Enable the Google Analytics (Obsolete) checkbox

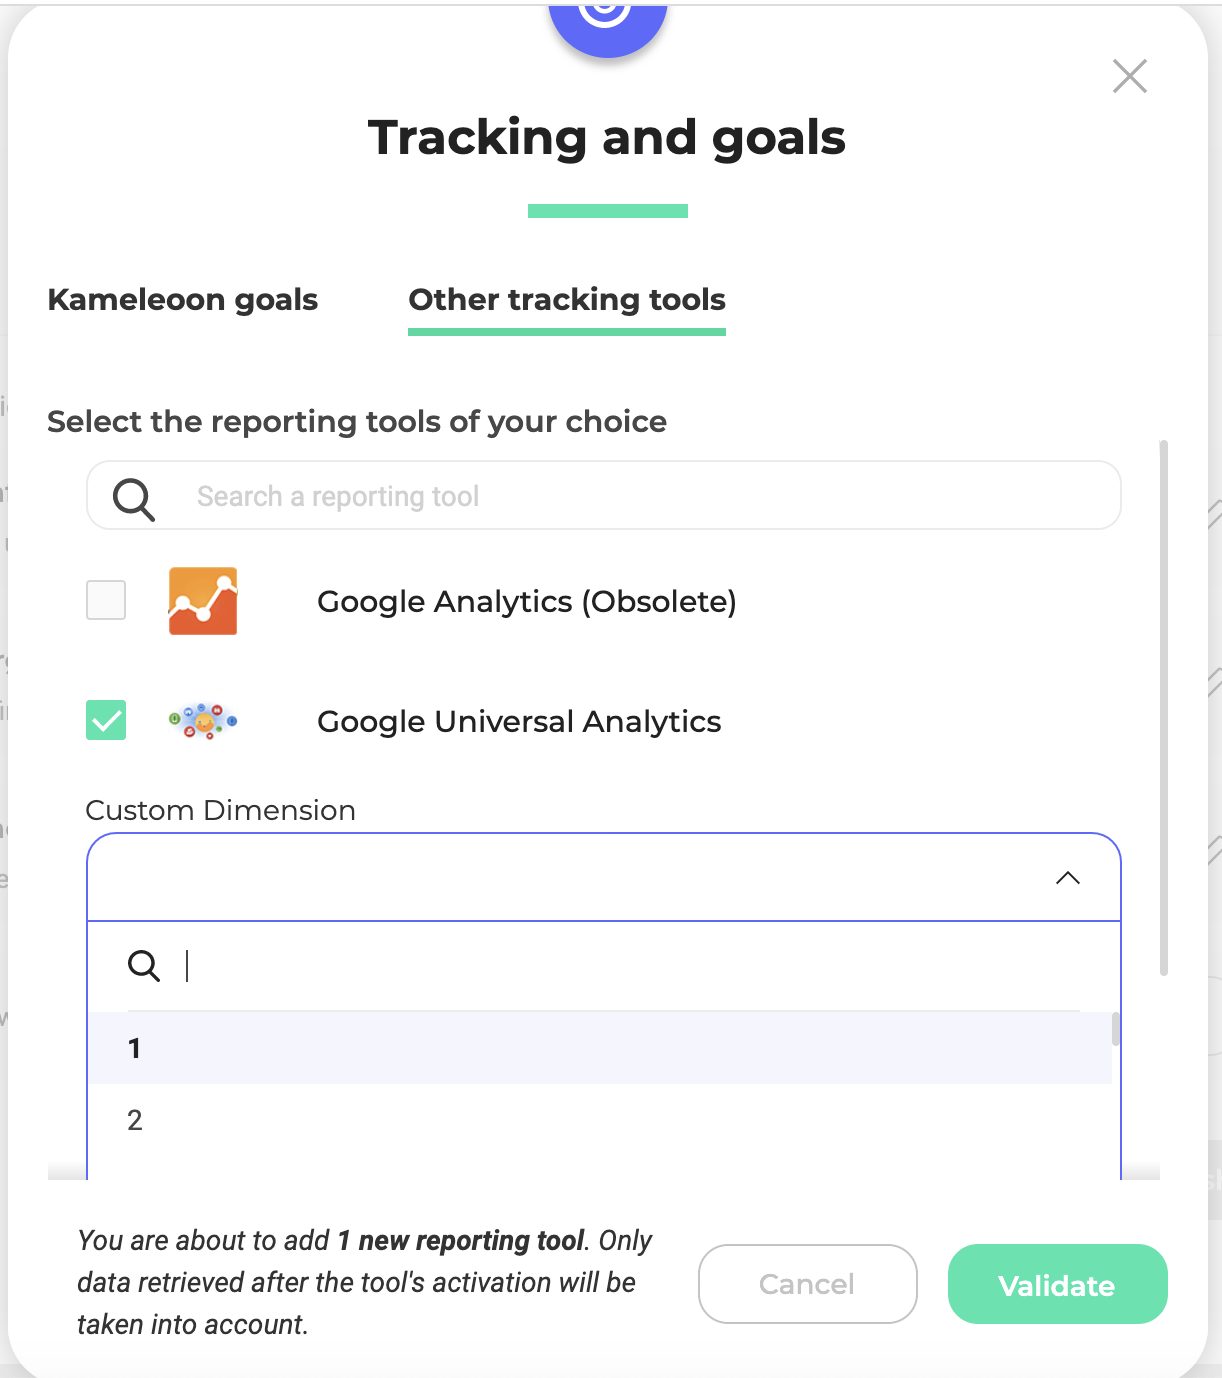click(106, 600)
